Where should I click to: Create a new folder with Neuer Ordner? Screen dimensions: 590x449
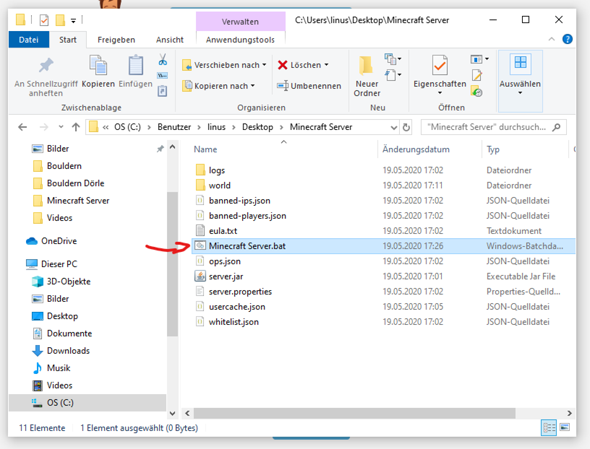point(366,76)
